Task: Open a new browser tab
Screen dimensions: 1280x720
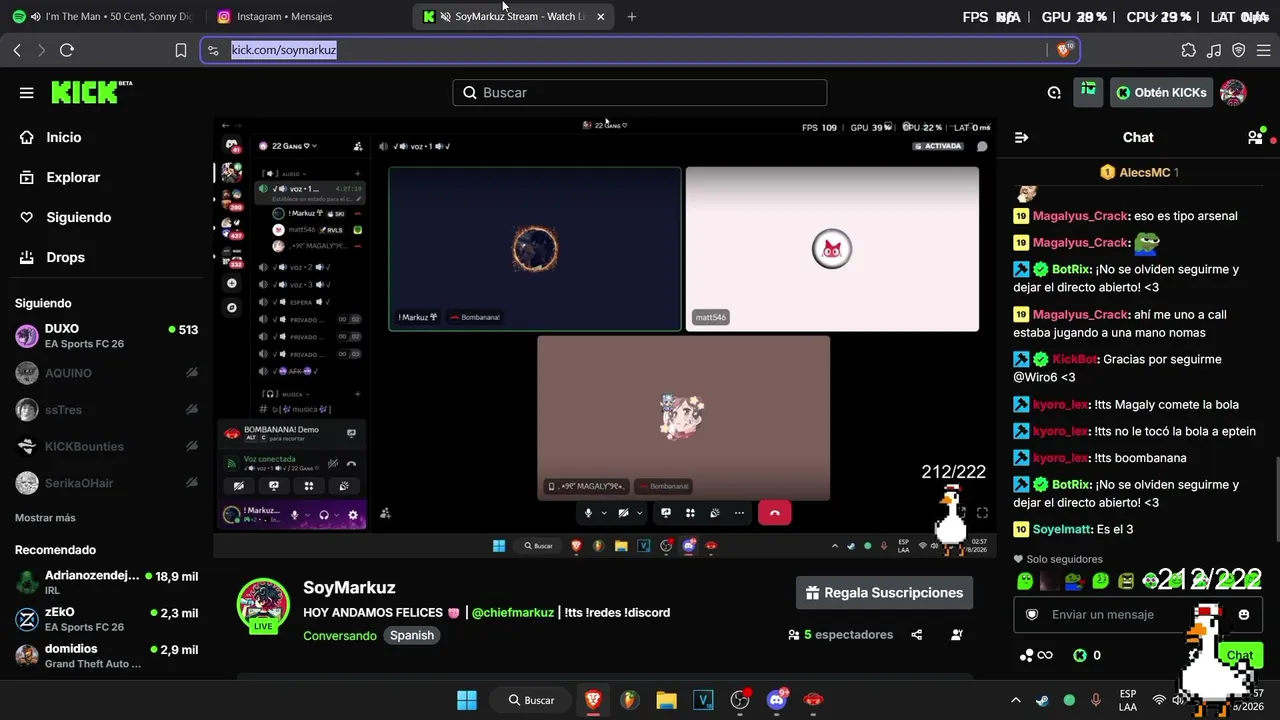Action: (x=631, y=16)
